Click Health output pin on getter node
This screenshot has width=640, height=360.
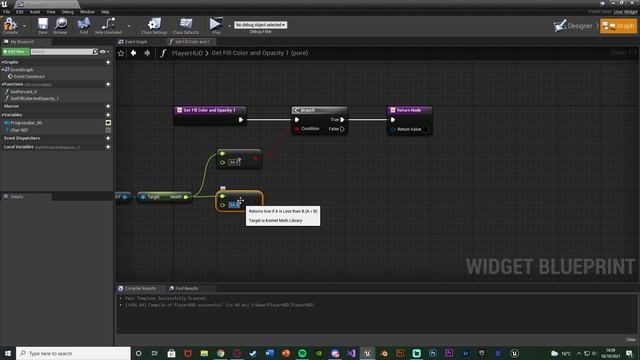click(x=186, y=197)
